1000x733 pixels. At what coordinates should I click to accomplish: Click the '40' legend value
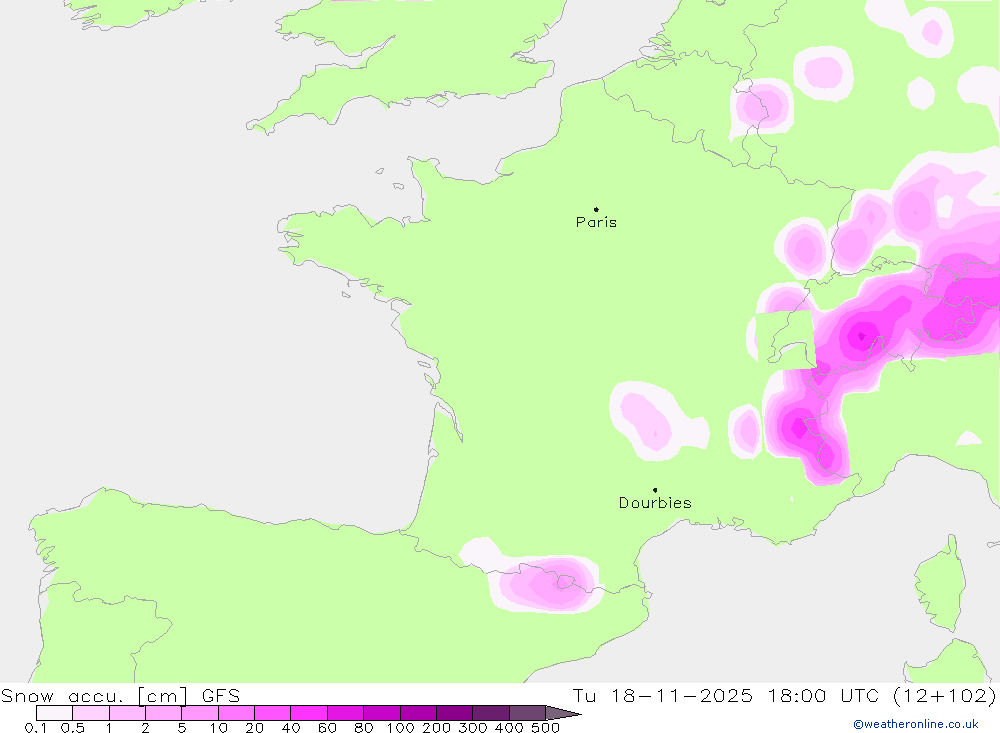click(291, 728)
